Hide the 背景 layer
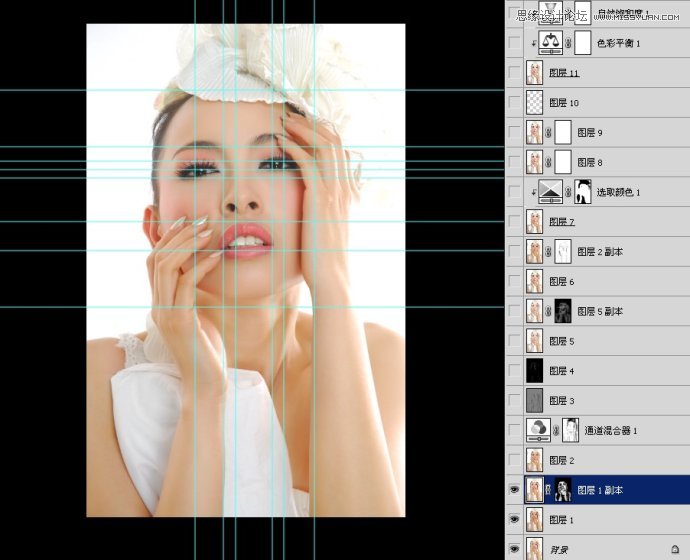The image size is (690, 560). [x=514, y=549]
